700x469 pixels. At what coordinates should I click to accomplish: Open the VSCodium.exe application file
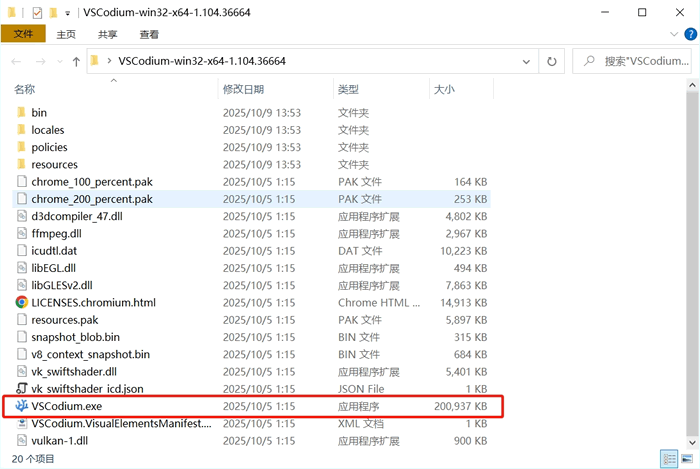pyautogui.click(x=66, y=406)
